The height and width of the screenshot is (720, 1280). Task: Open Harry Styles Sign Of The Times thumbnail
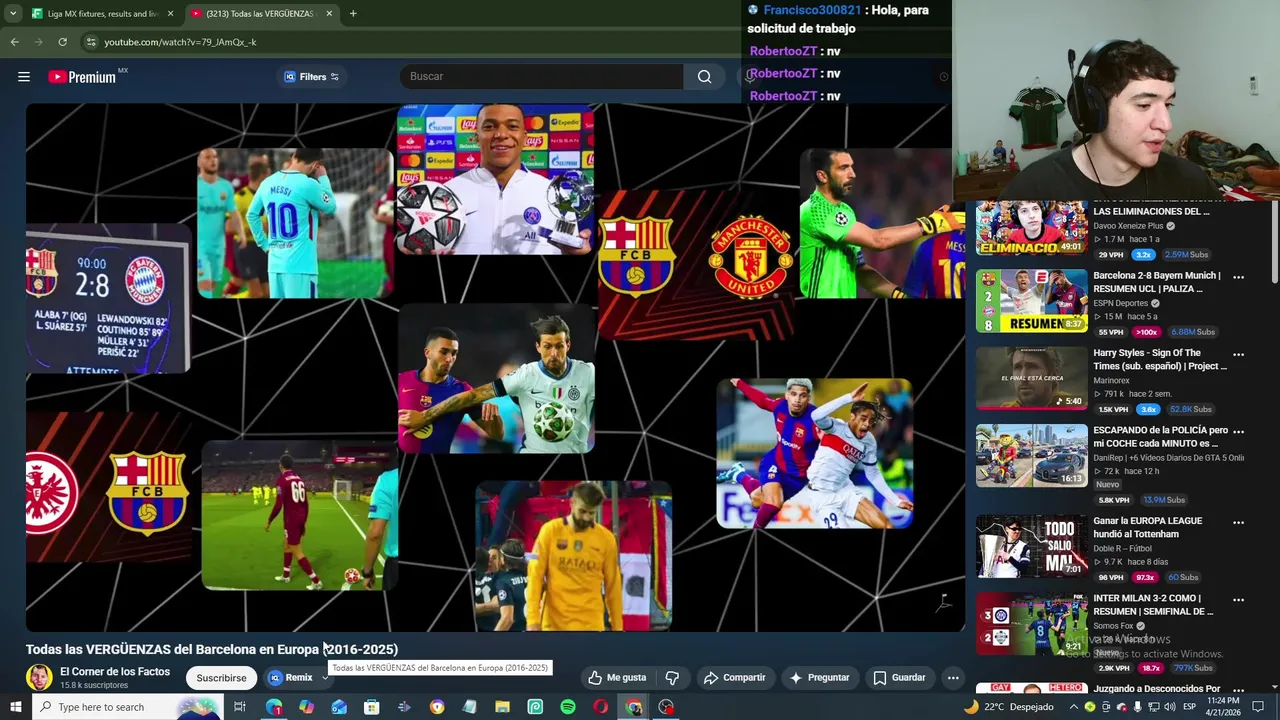tap(1031, 378)
